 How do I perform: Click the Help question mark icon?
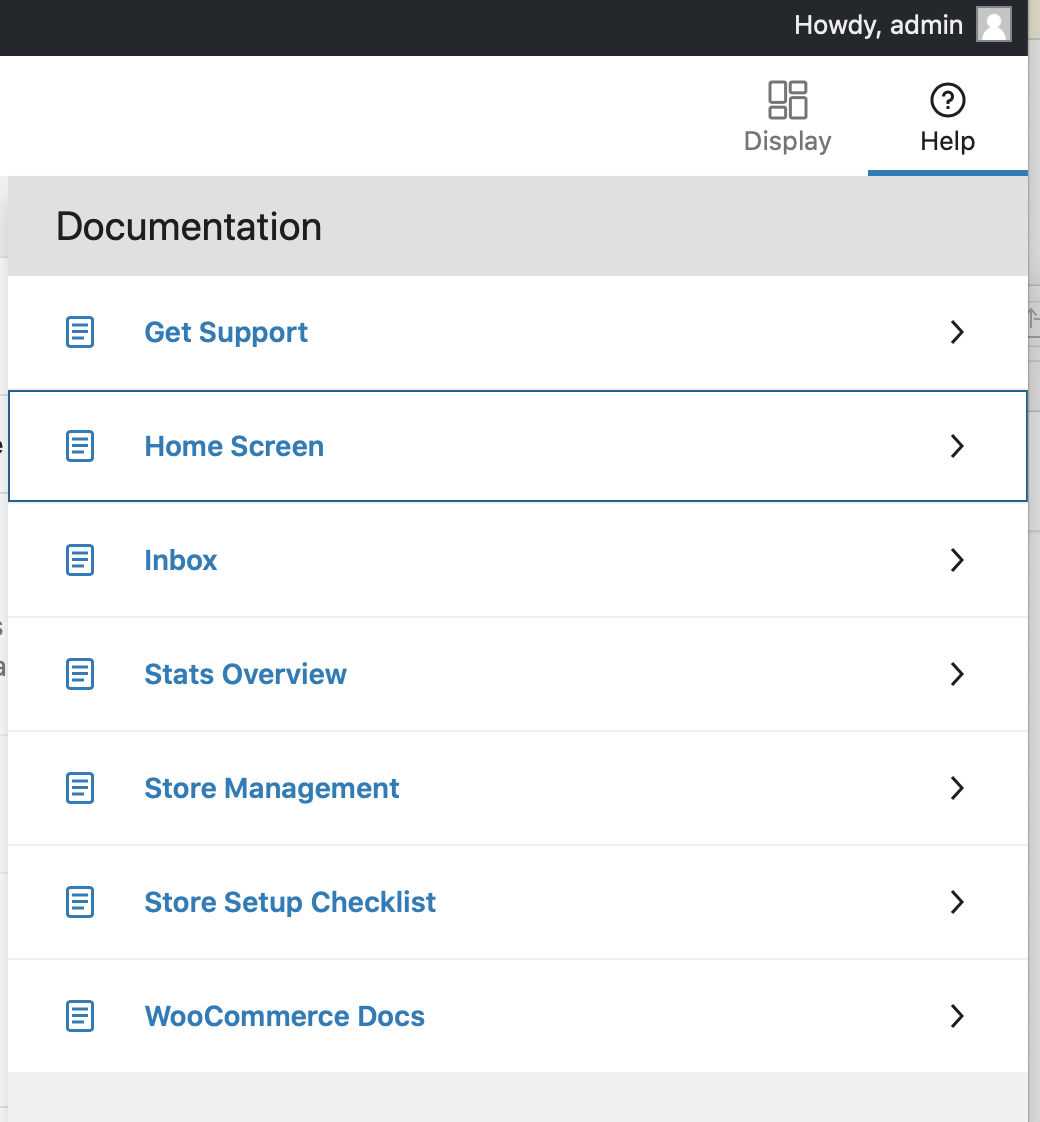click(x=948, y=99)
